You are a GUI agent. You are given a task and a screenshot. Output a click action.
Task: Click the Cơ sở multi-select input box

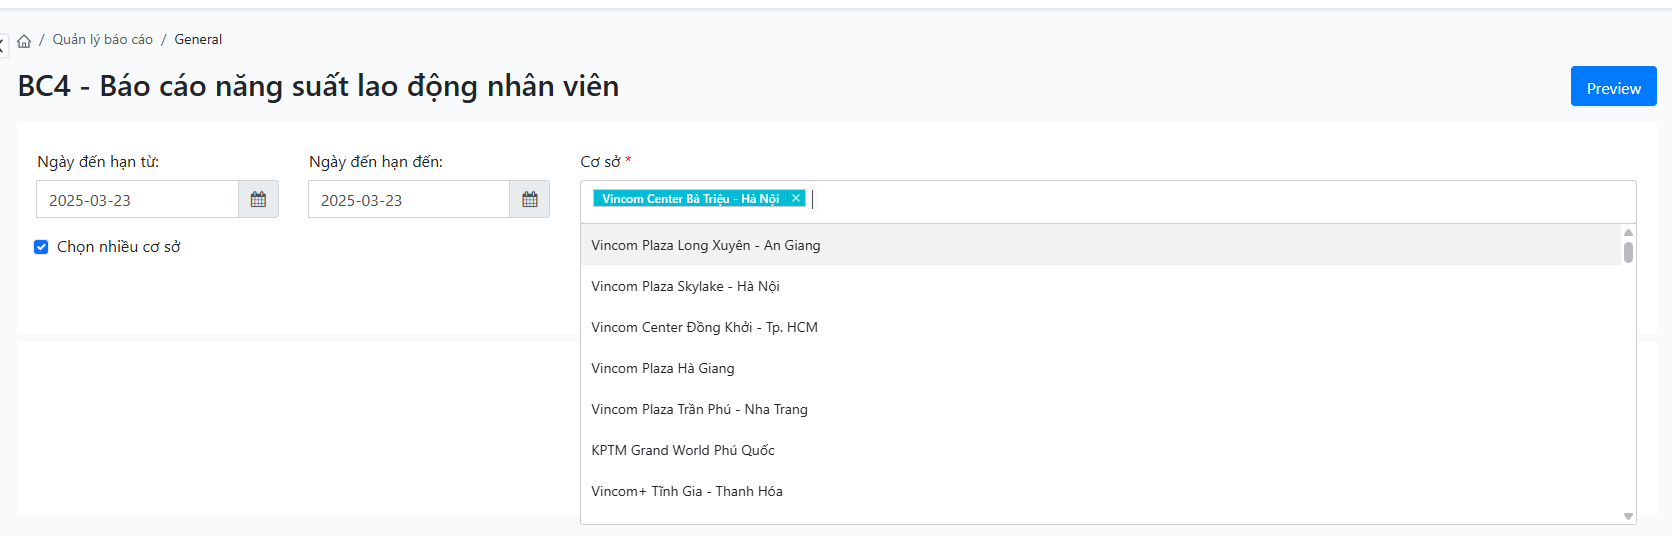tap(1200, 200)
